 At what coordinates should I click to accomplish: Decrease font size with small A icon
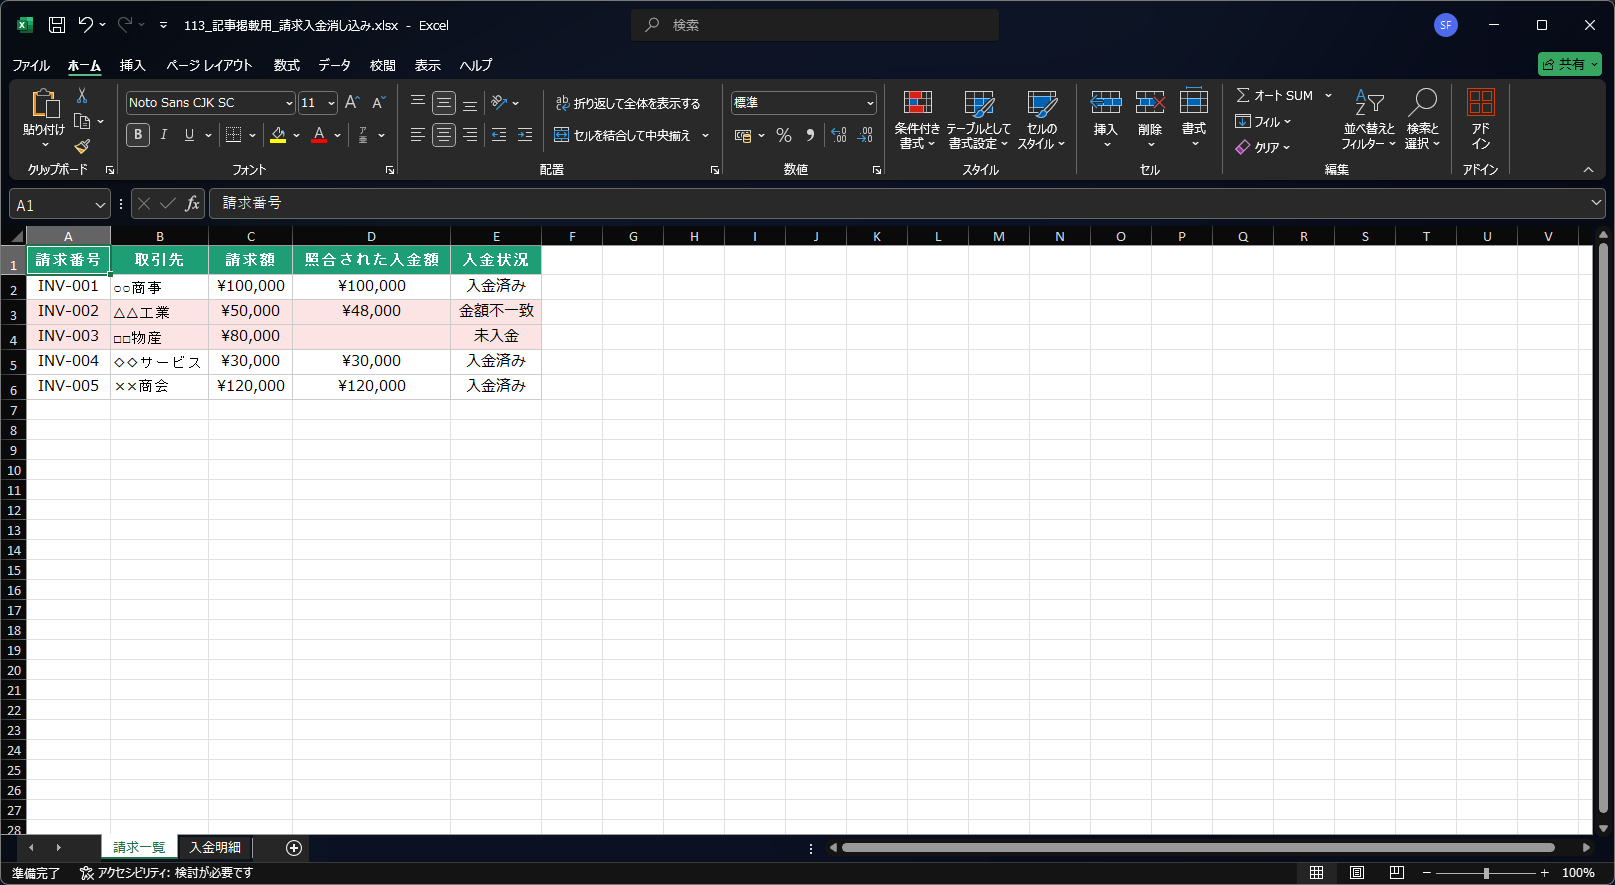379,103
